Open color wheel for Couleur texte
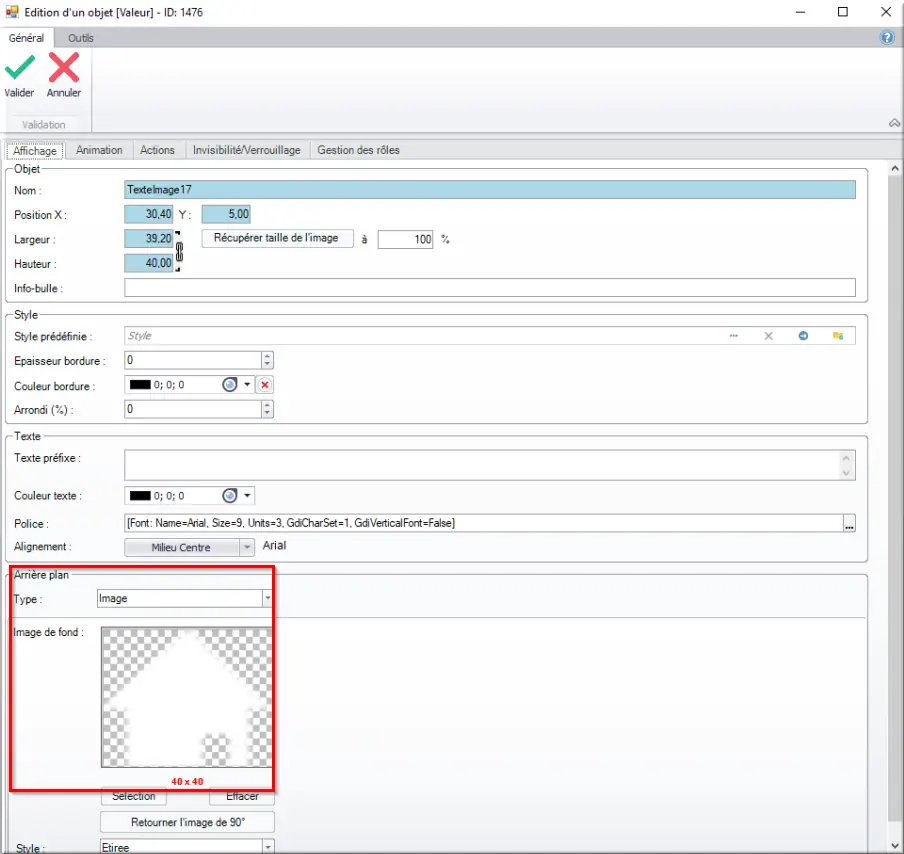904x854 pixels. 229,495
